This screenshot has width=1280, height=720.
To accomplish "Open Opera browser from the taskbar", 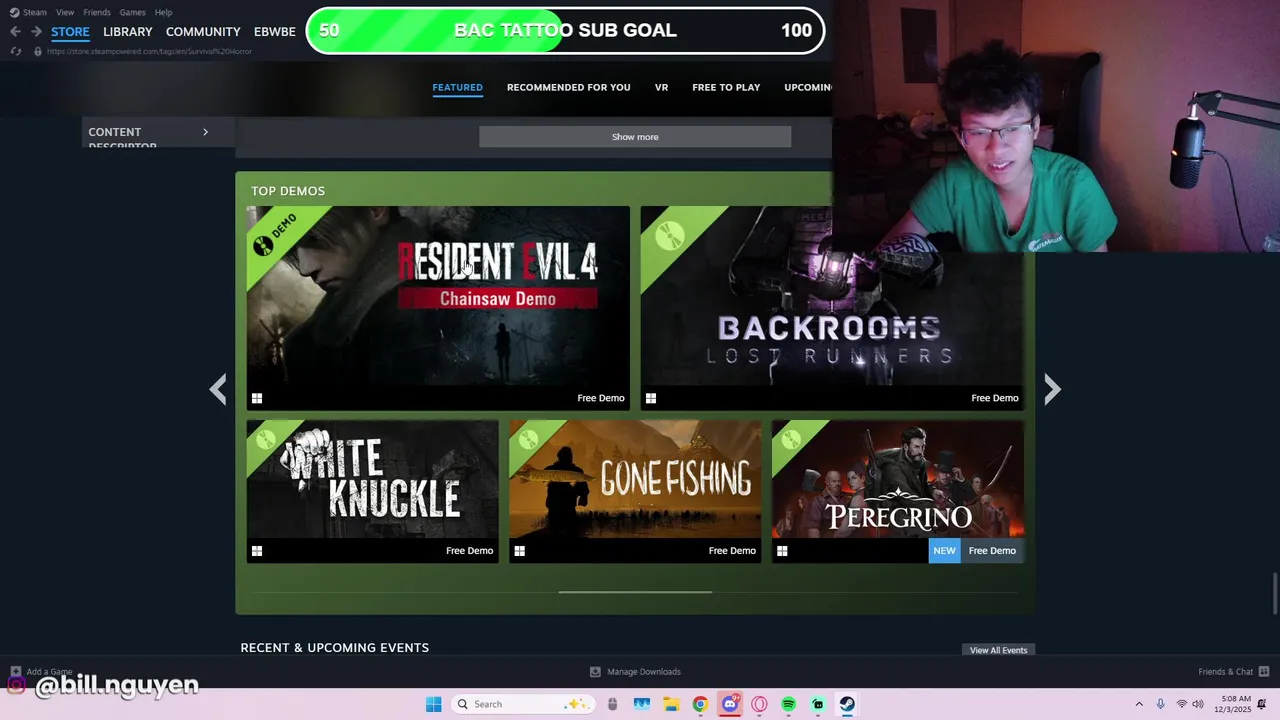I will tap(759, 704).
